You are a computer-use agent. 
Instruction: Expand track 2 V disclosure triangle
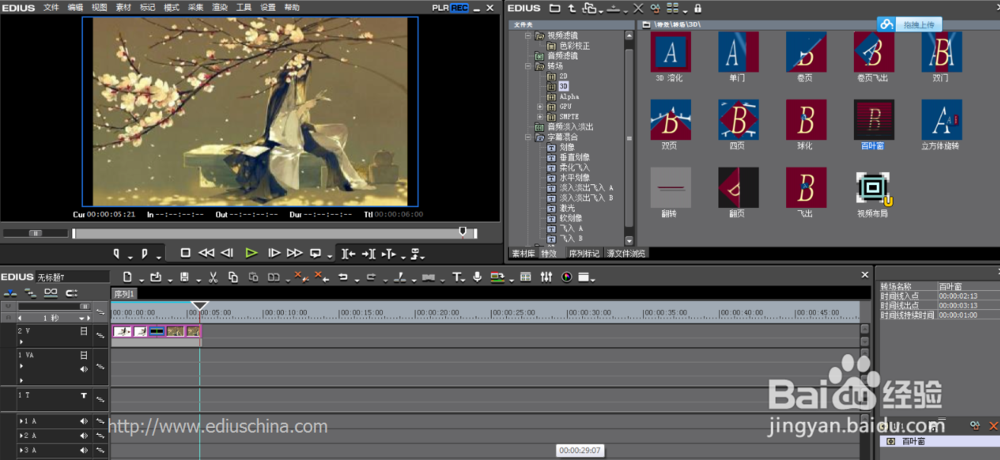[x=20, y=342]
